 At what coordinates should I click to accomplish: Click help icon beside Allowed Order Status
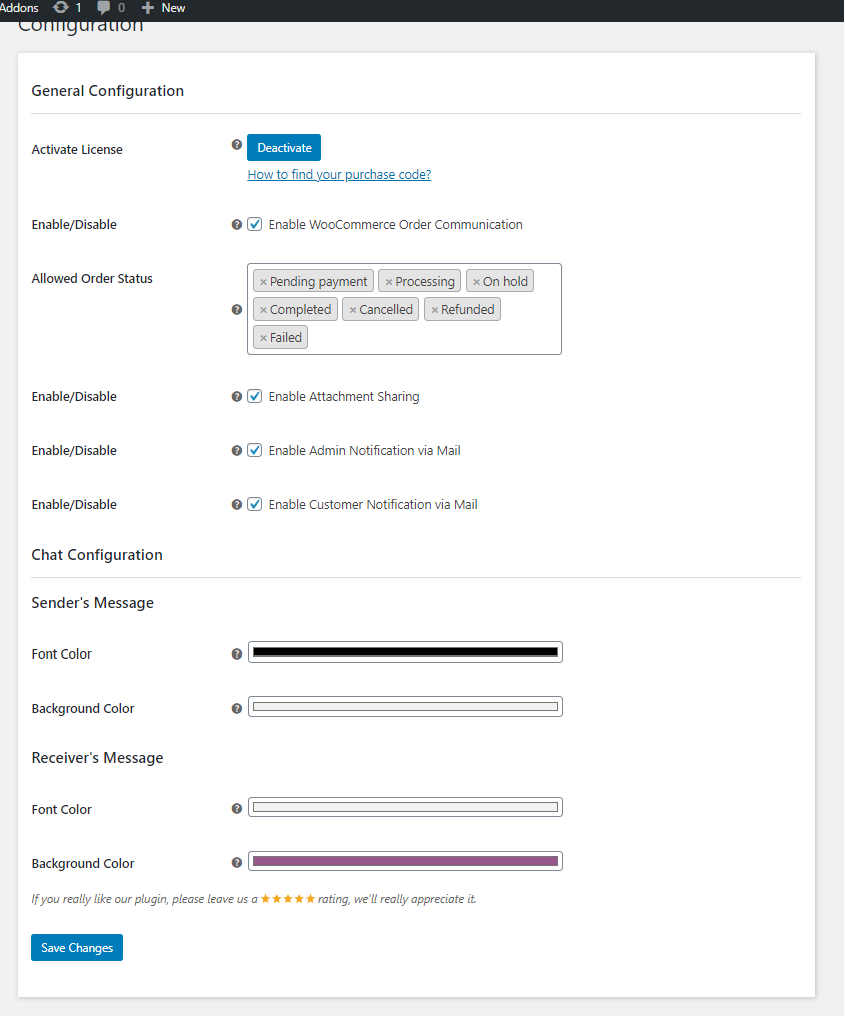click(237, 310)
